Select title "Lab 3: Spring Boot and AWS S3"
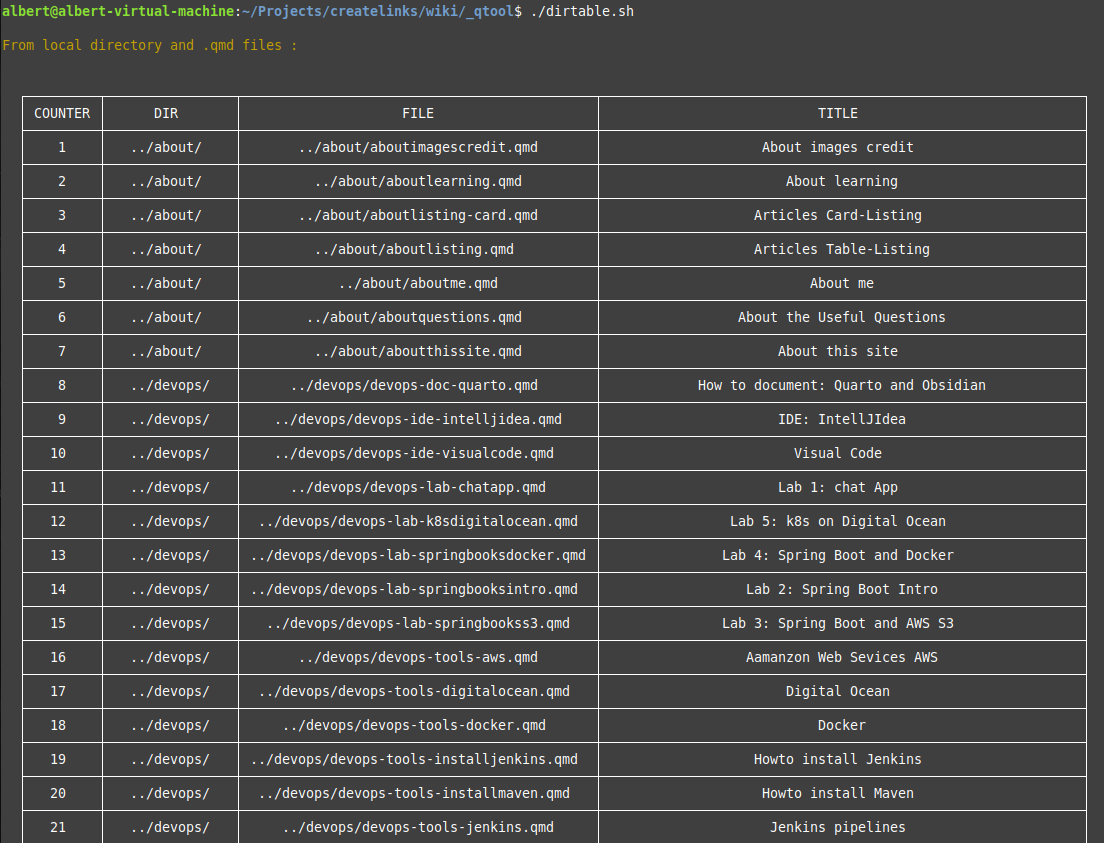1104x843 pixels. (838, 623)
